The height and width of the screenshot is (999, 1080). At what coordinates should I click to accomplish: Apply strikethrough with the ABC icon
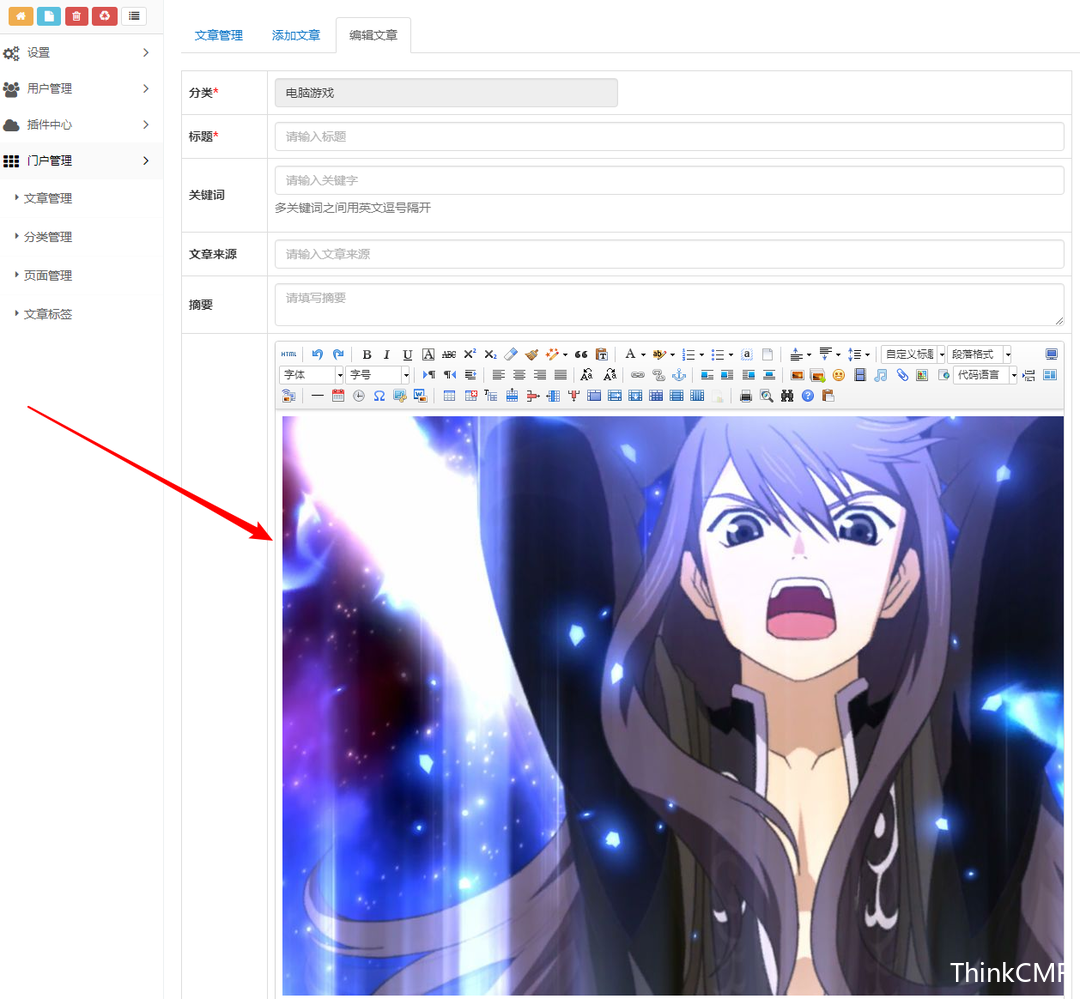(448, 354)
